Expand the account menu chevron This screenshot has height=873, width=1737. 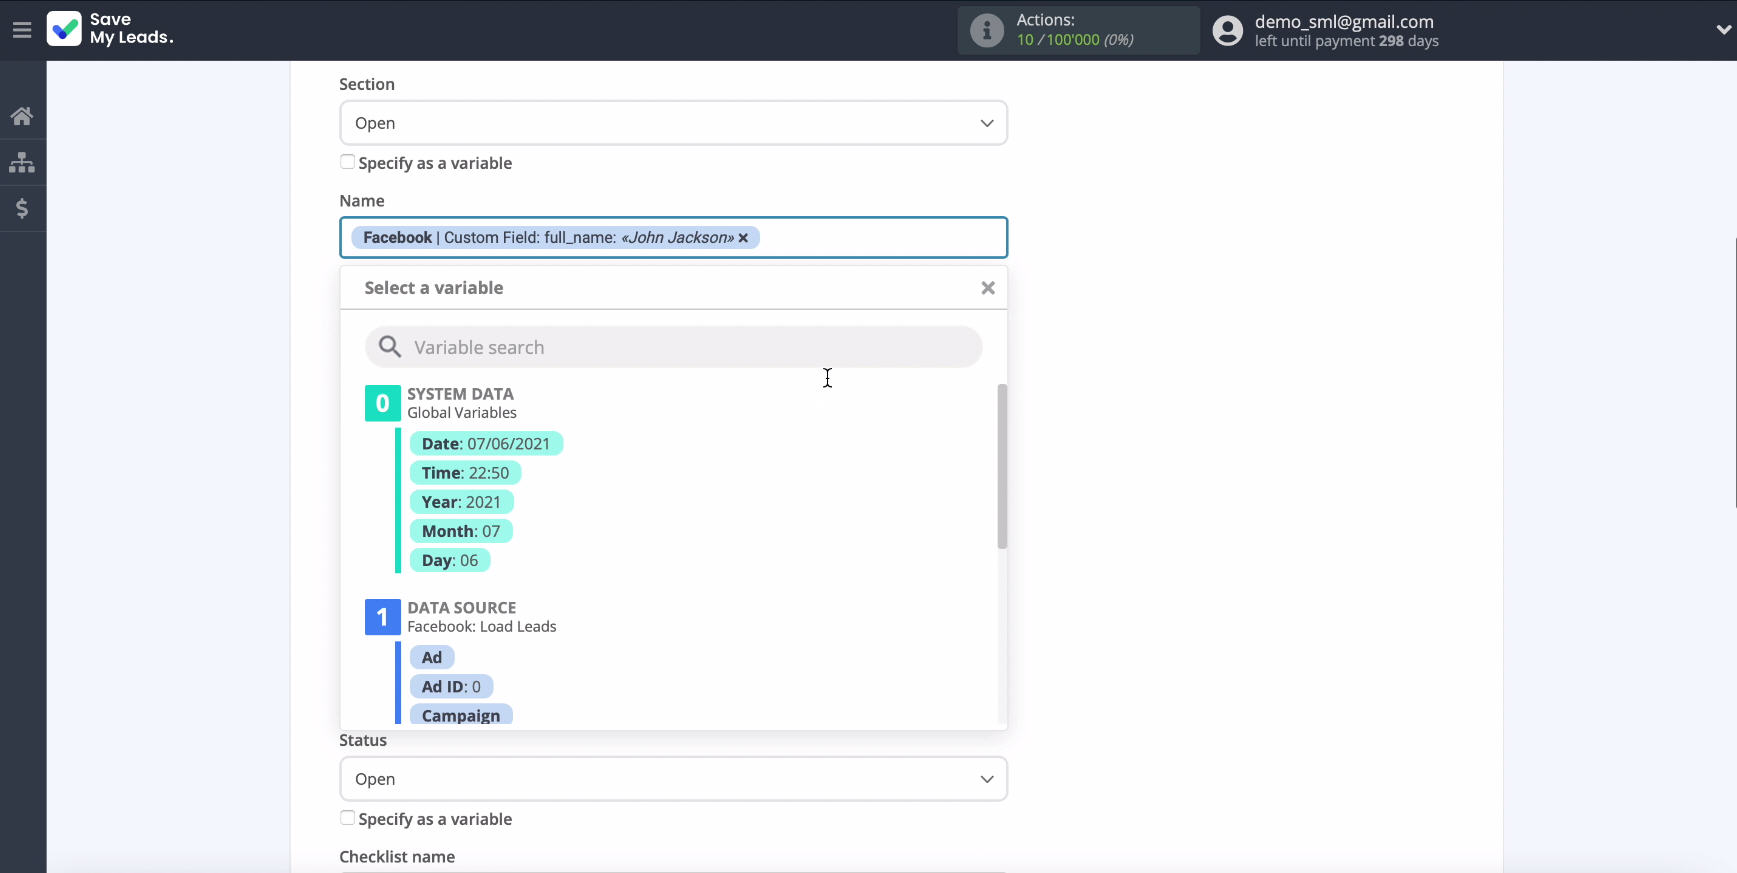pos(1723,30)
